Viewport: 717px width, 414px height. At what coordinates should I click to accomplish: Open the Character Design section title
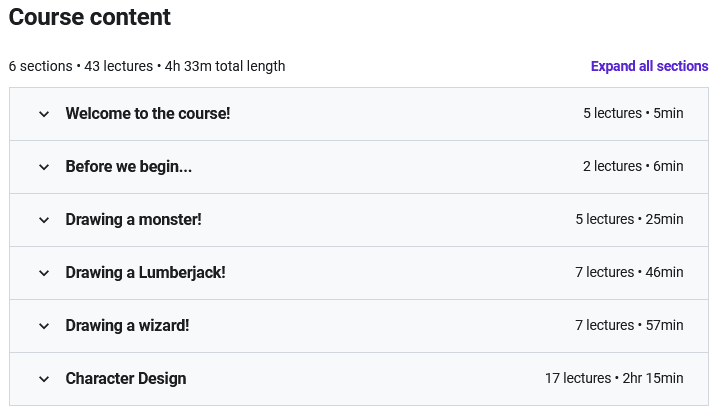[126, 379]
